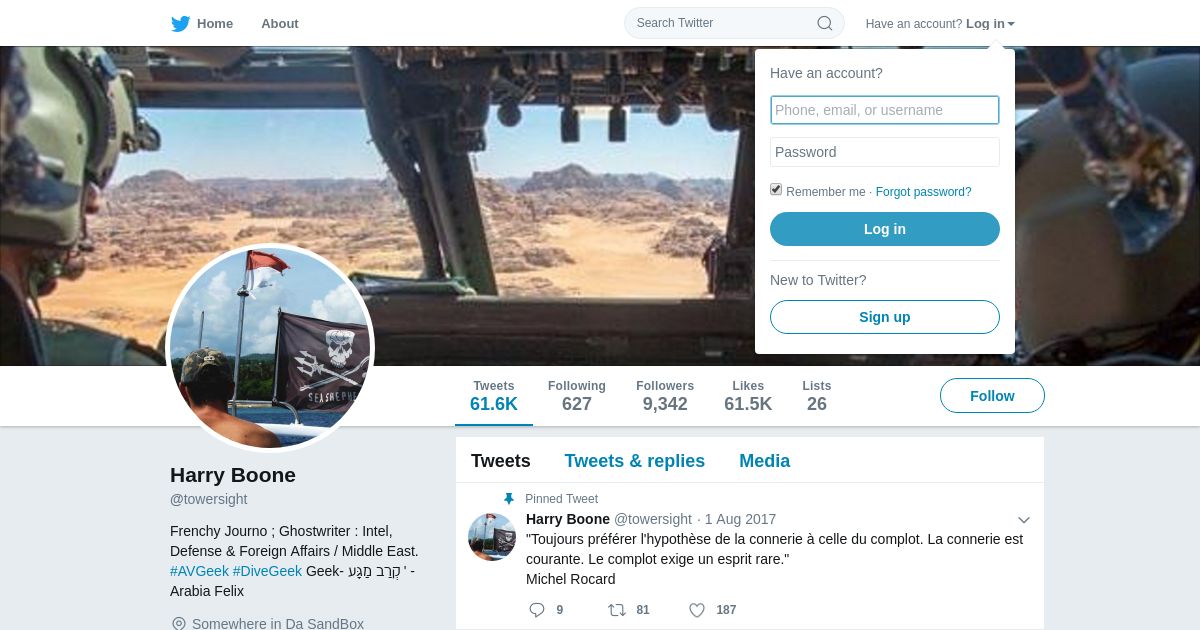1200x630 pixels.
Task: Click the Twitter bird Home icon
Action: tap(180, 23)
